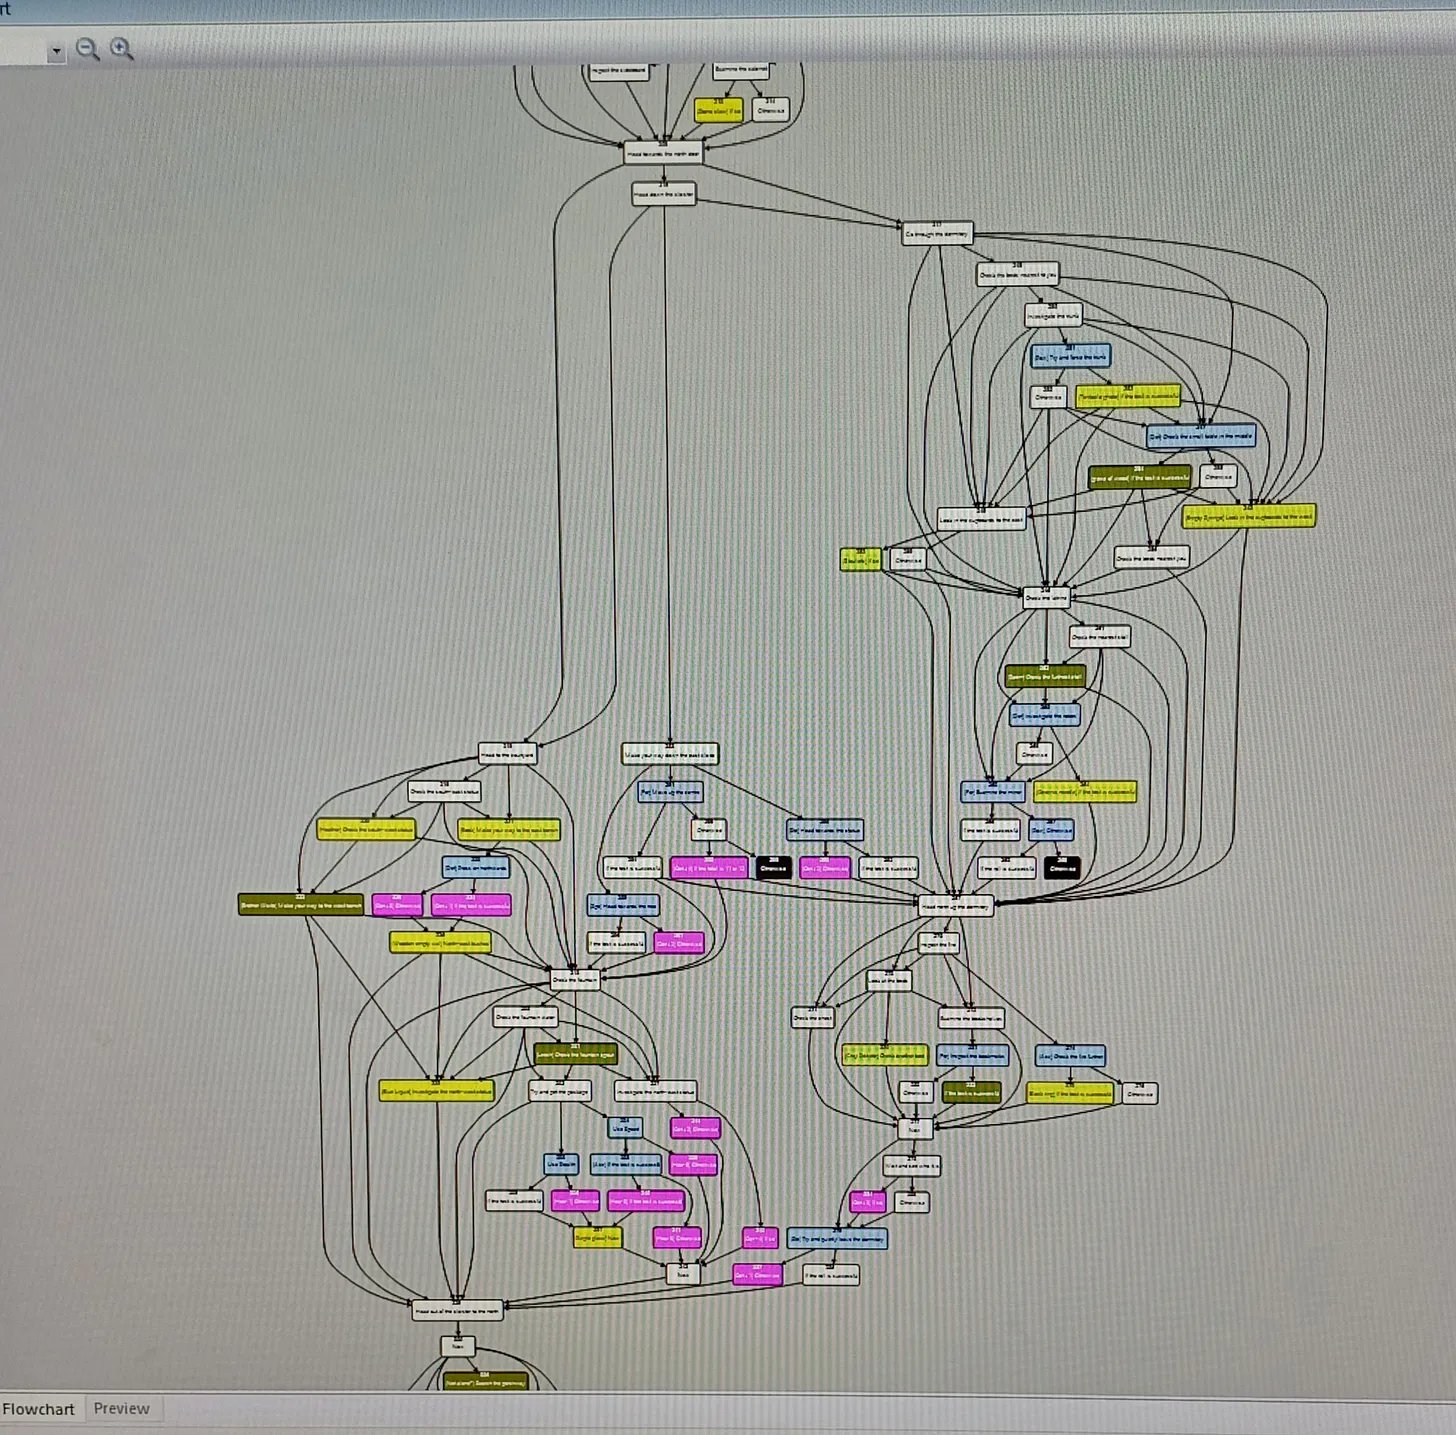
Task: Select the 'Inspect the fire' node
Action: 939,943
